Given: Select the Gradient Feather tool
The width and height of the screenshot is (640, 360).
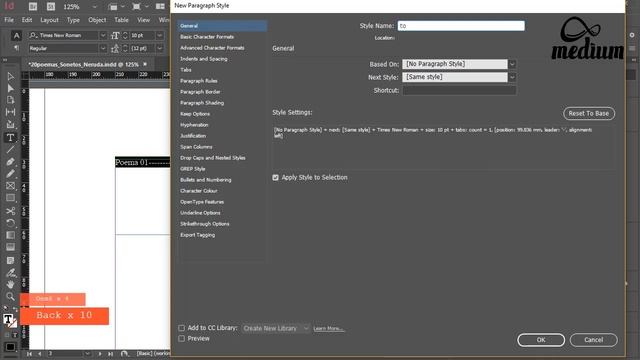Looking at the screenshot, I should 11,247.
